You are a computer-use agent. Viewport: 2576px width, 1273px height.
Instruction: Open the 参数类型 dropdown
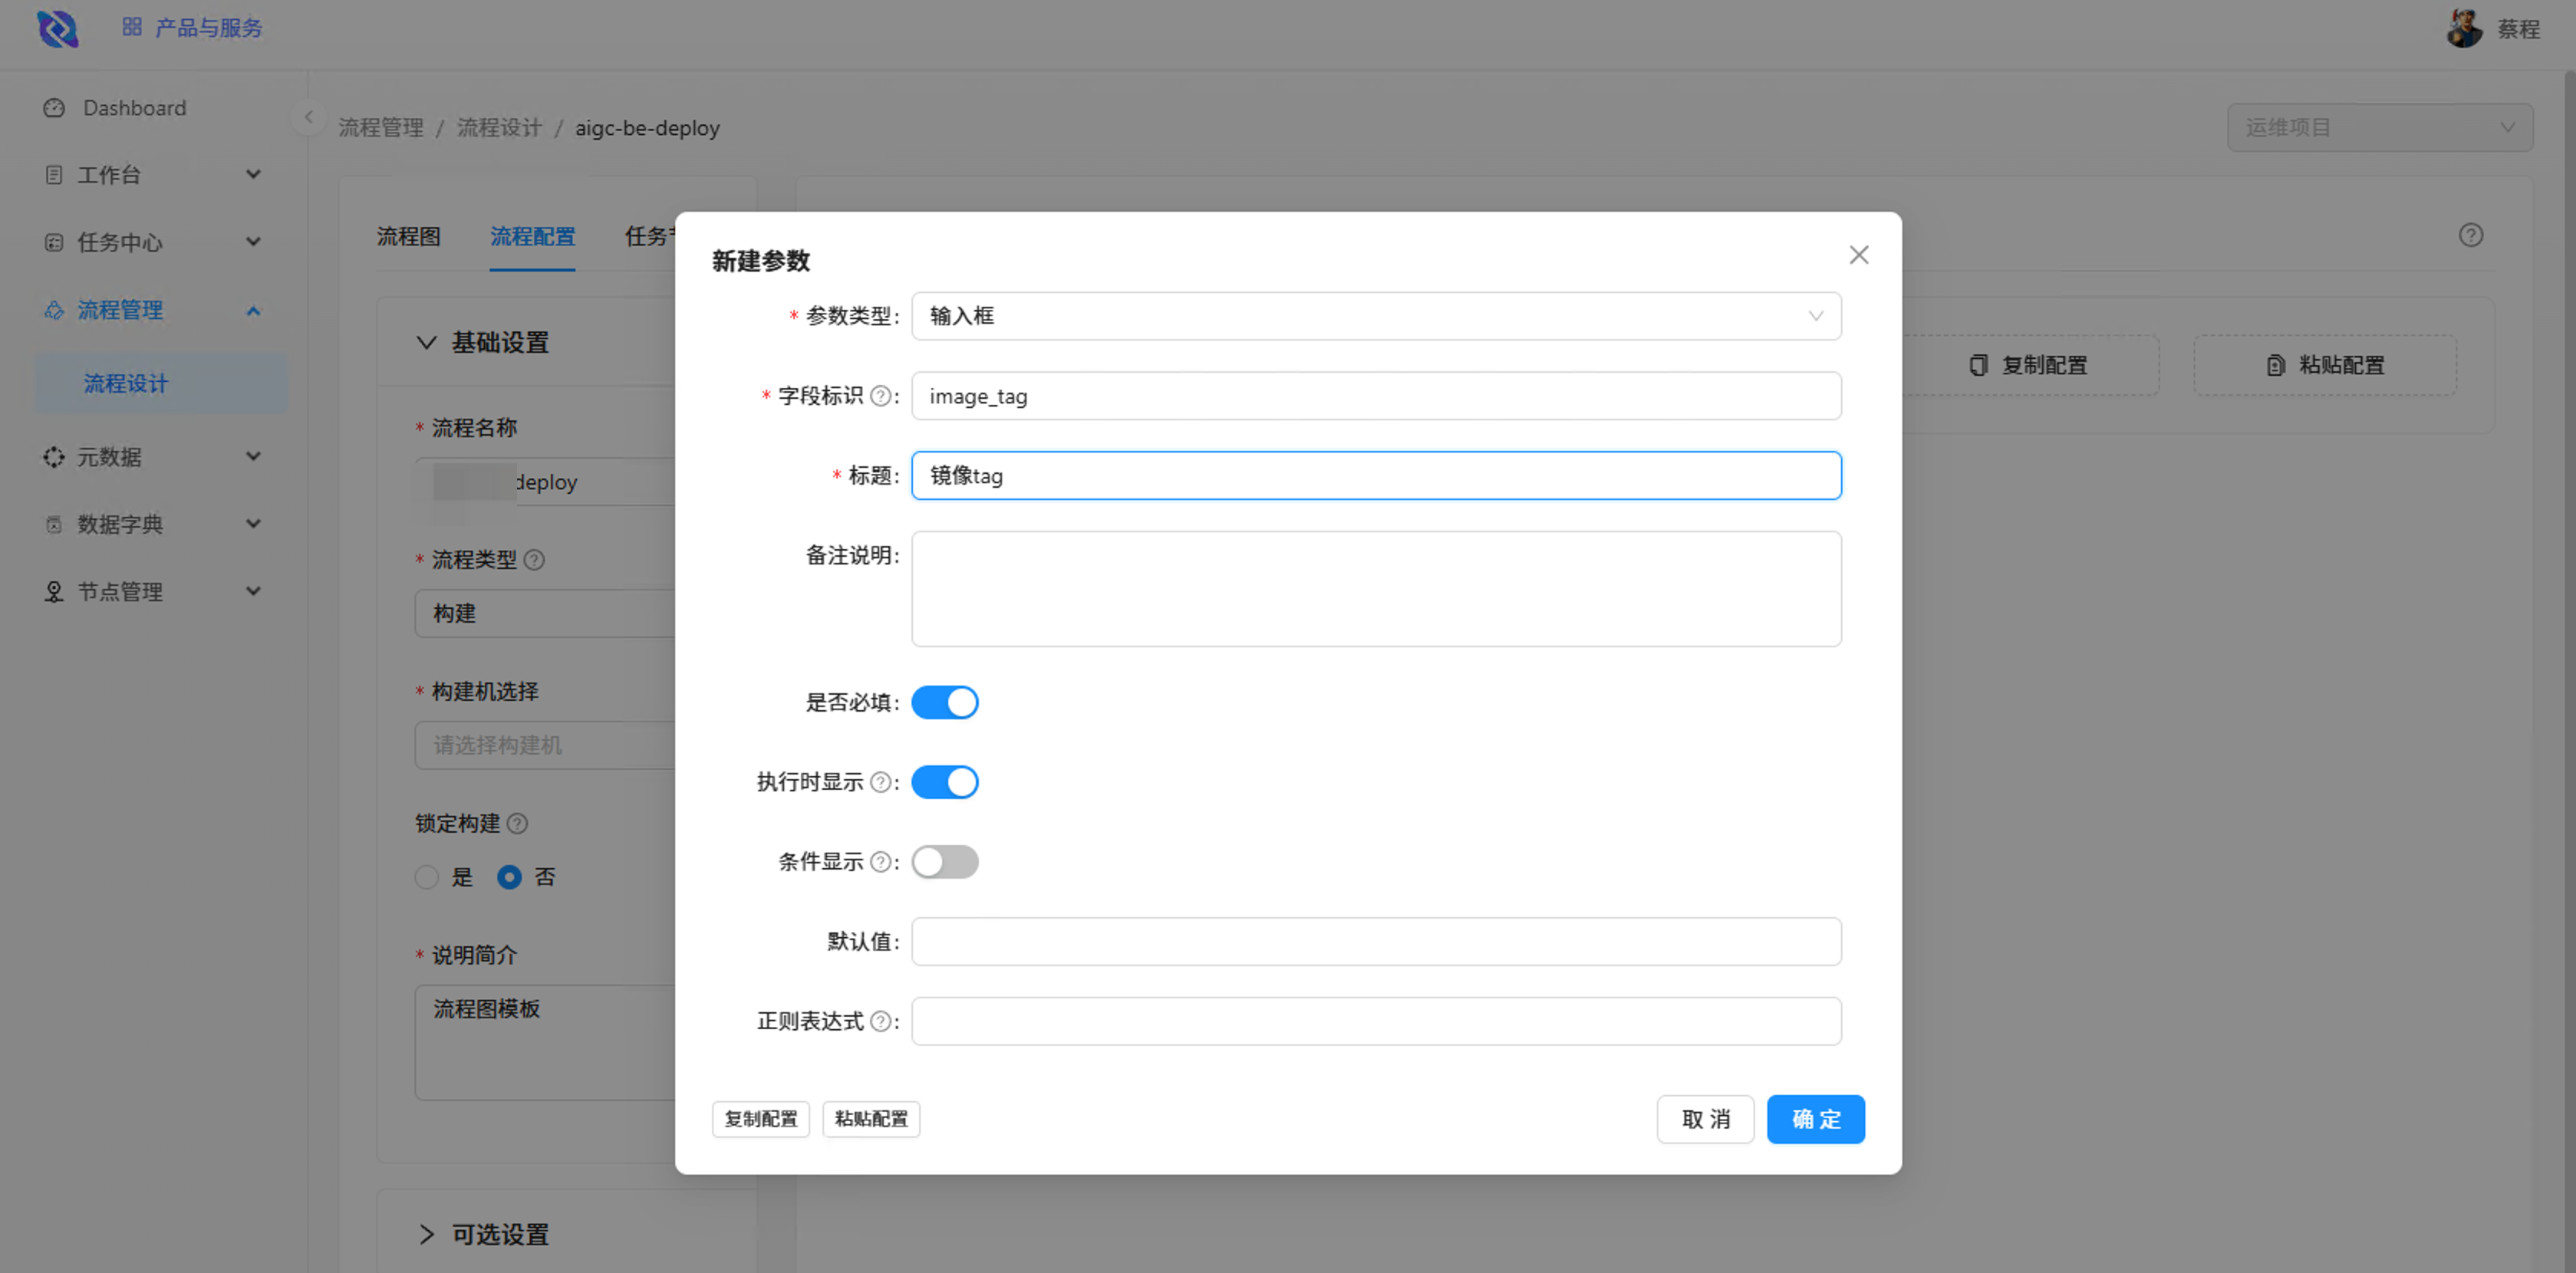point(1376,316)
